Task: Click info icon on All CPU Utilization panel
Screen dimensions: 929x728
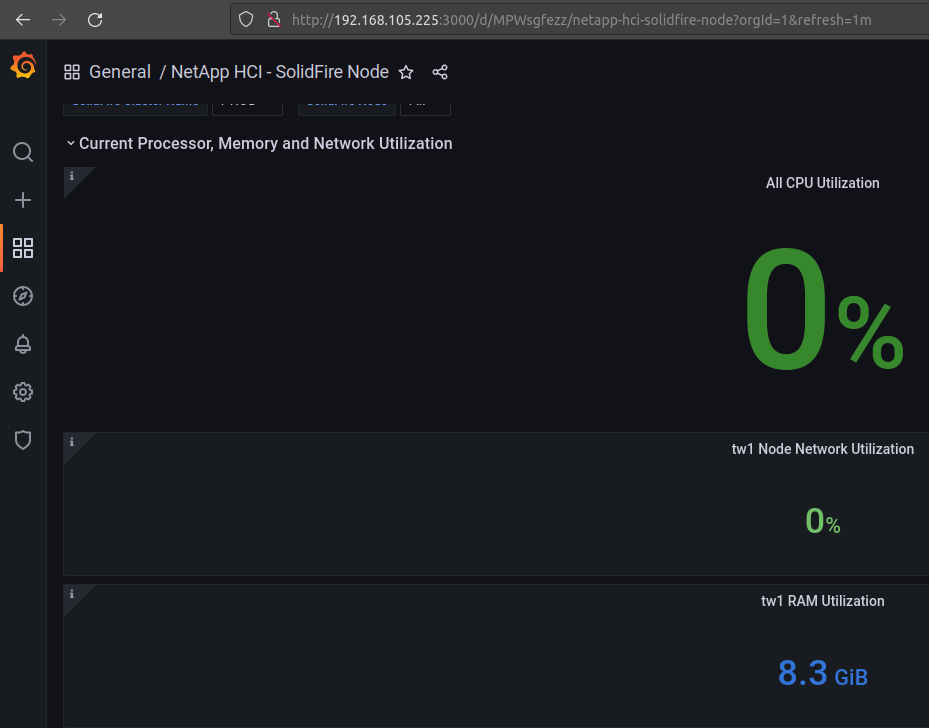Action: (x=72, y=176)
